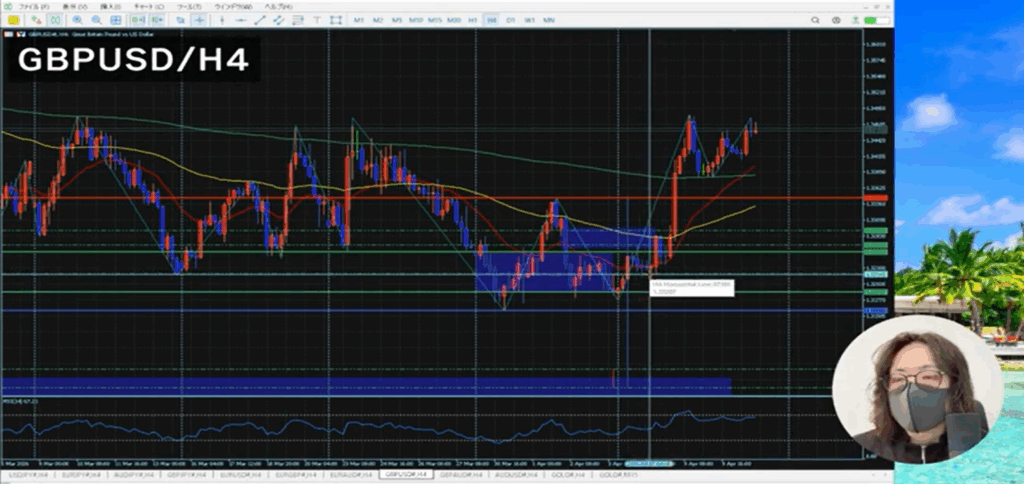Screen dimensions: 1024x484
Task: Click the zoom in magnifier icon
Action: [80, 20]
